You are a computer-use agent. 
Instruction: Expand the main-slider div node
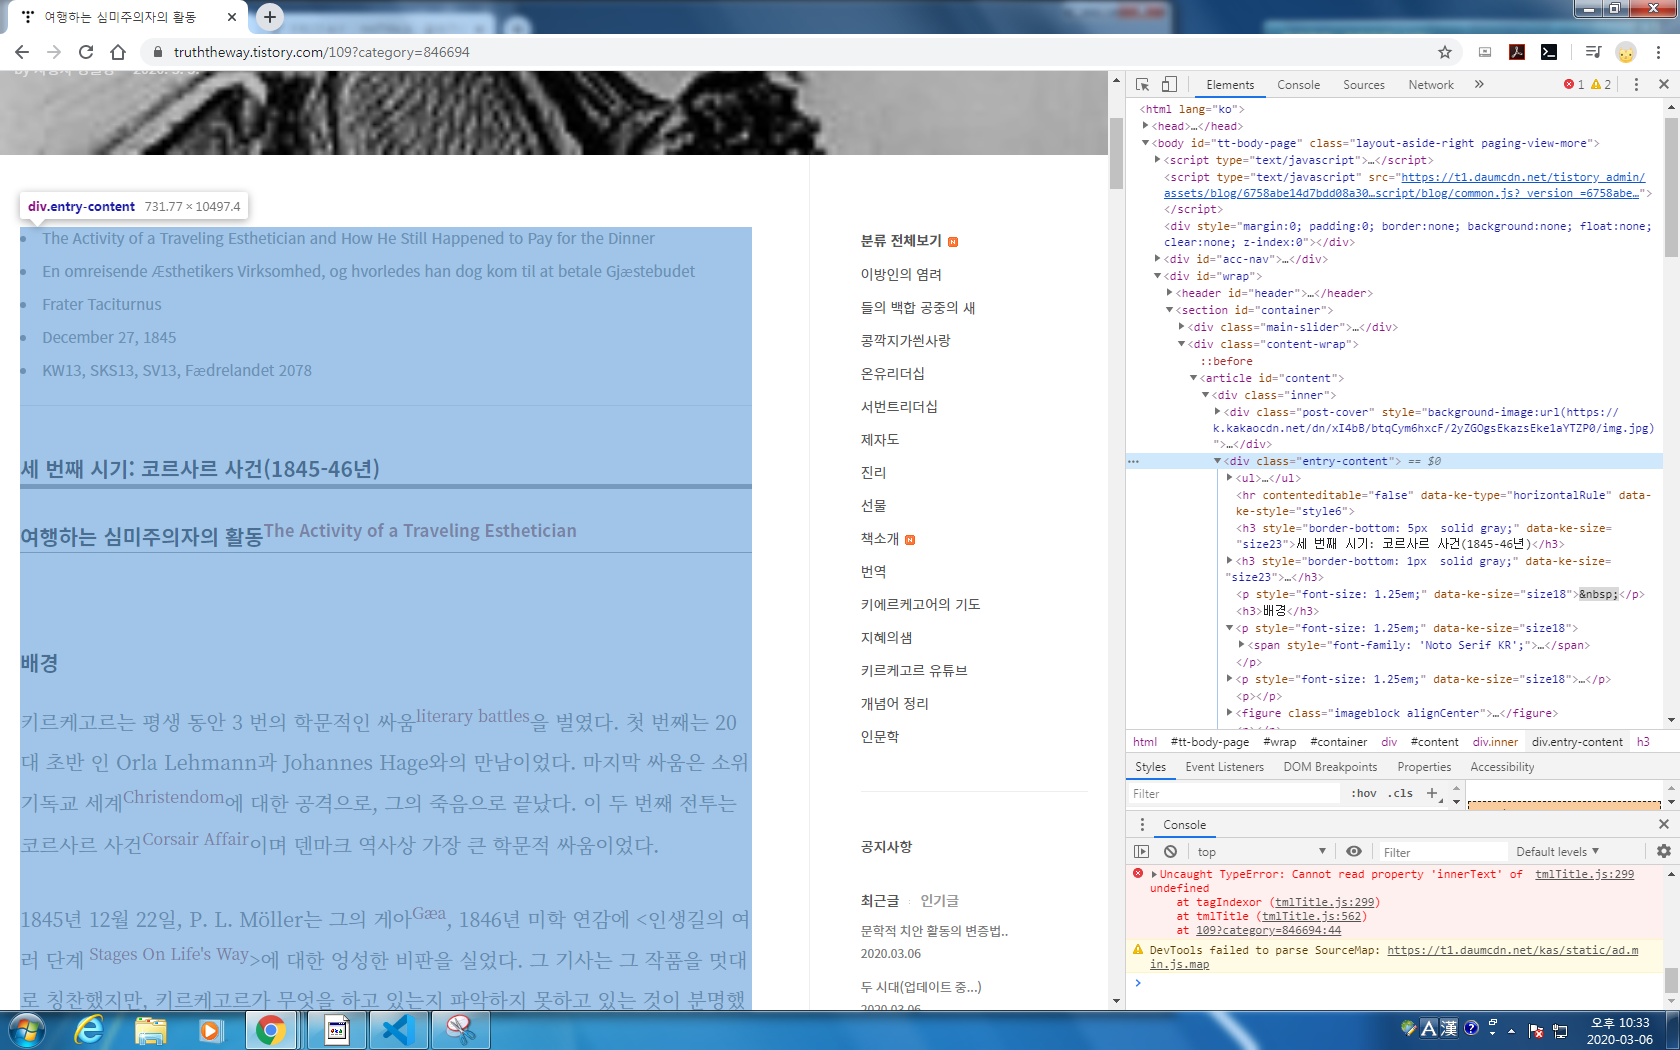coord(1182,327)
